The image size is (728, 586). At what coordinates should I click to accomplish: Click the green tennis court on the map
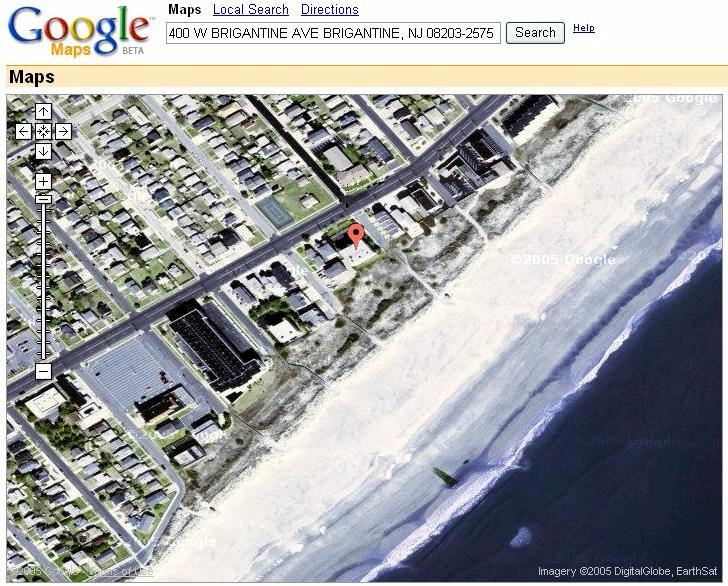pyautogui.click(x=275, y=212)
